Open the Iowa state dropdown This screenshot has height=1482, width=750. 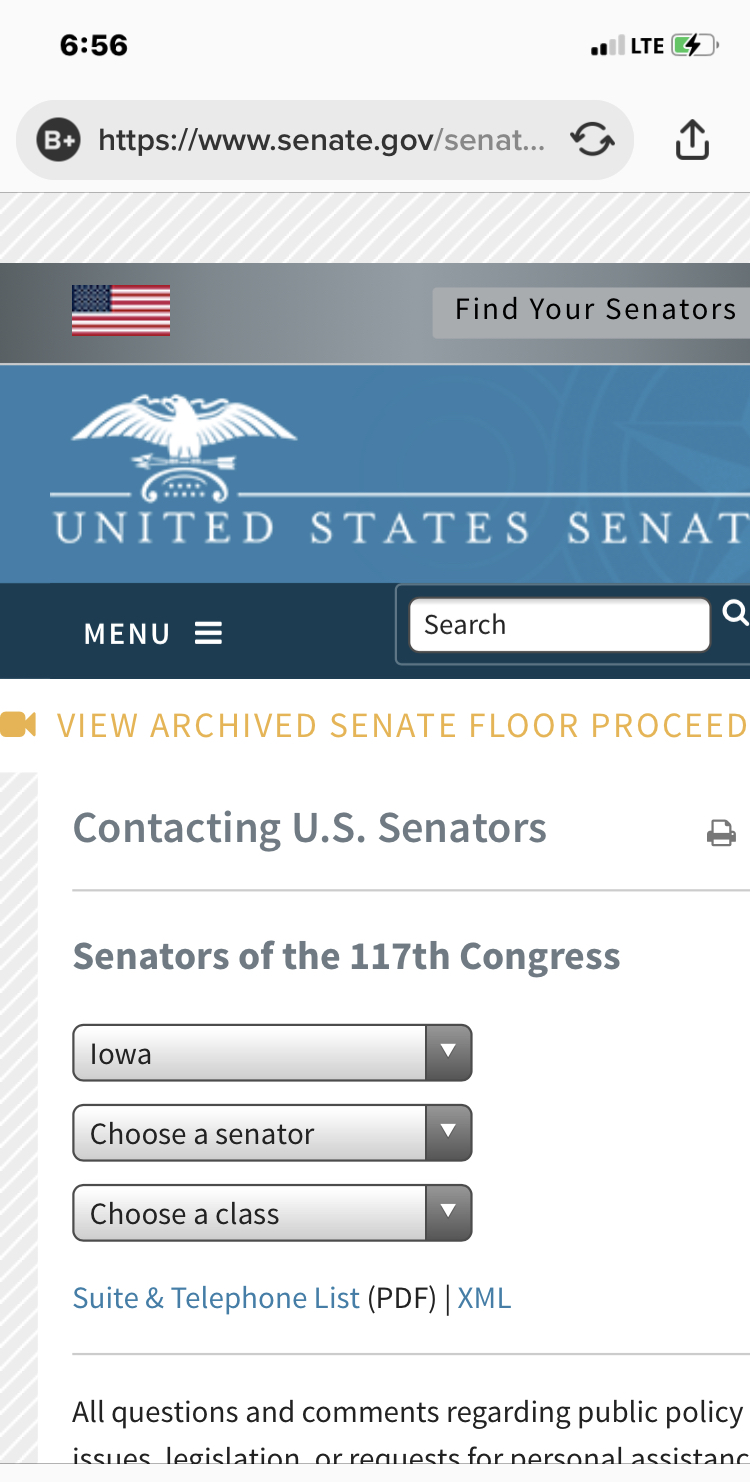(x=272, y=1053)
